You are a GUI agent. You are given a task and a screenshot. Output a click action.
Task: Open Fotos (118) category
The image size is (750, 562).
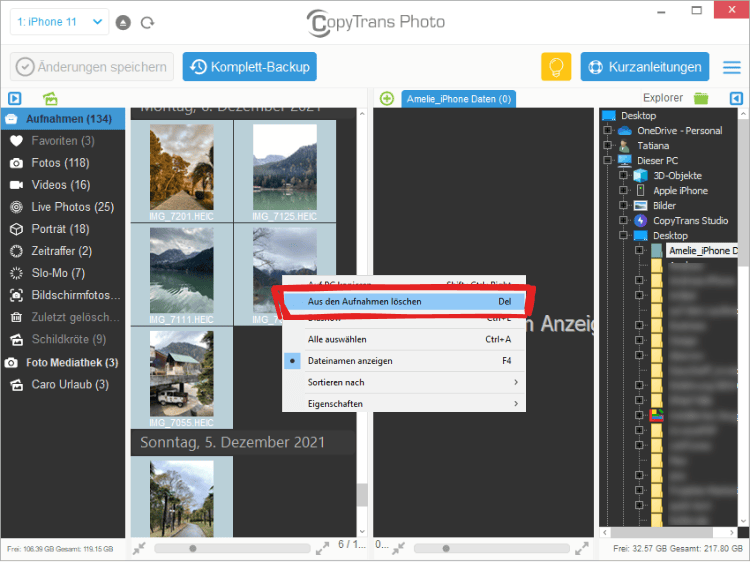coord(63,163)
